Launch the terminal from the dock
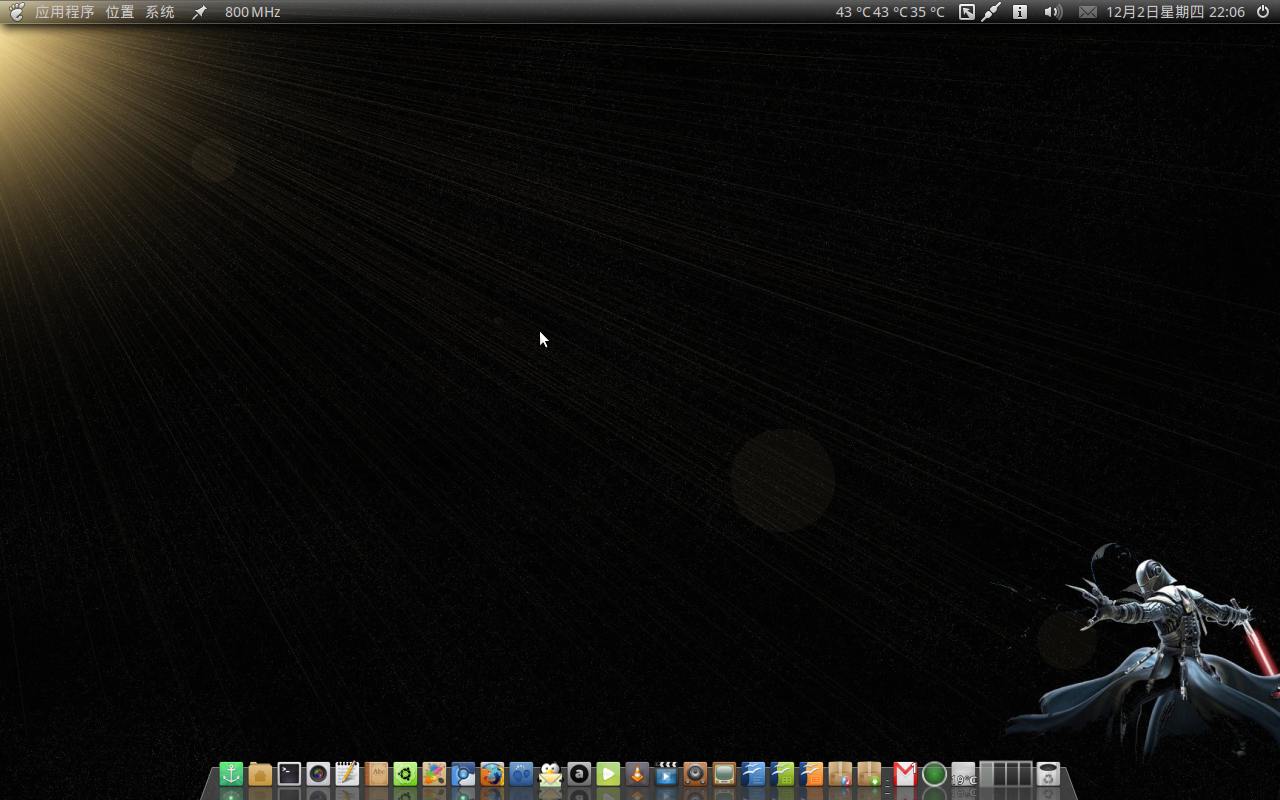Viewport: 1280px width, 800px height. pos(289,774)
